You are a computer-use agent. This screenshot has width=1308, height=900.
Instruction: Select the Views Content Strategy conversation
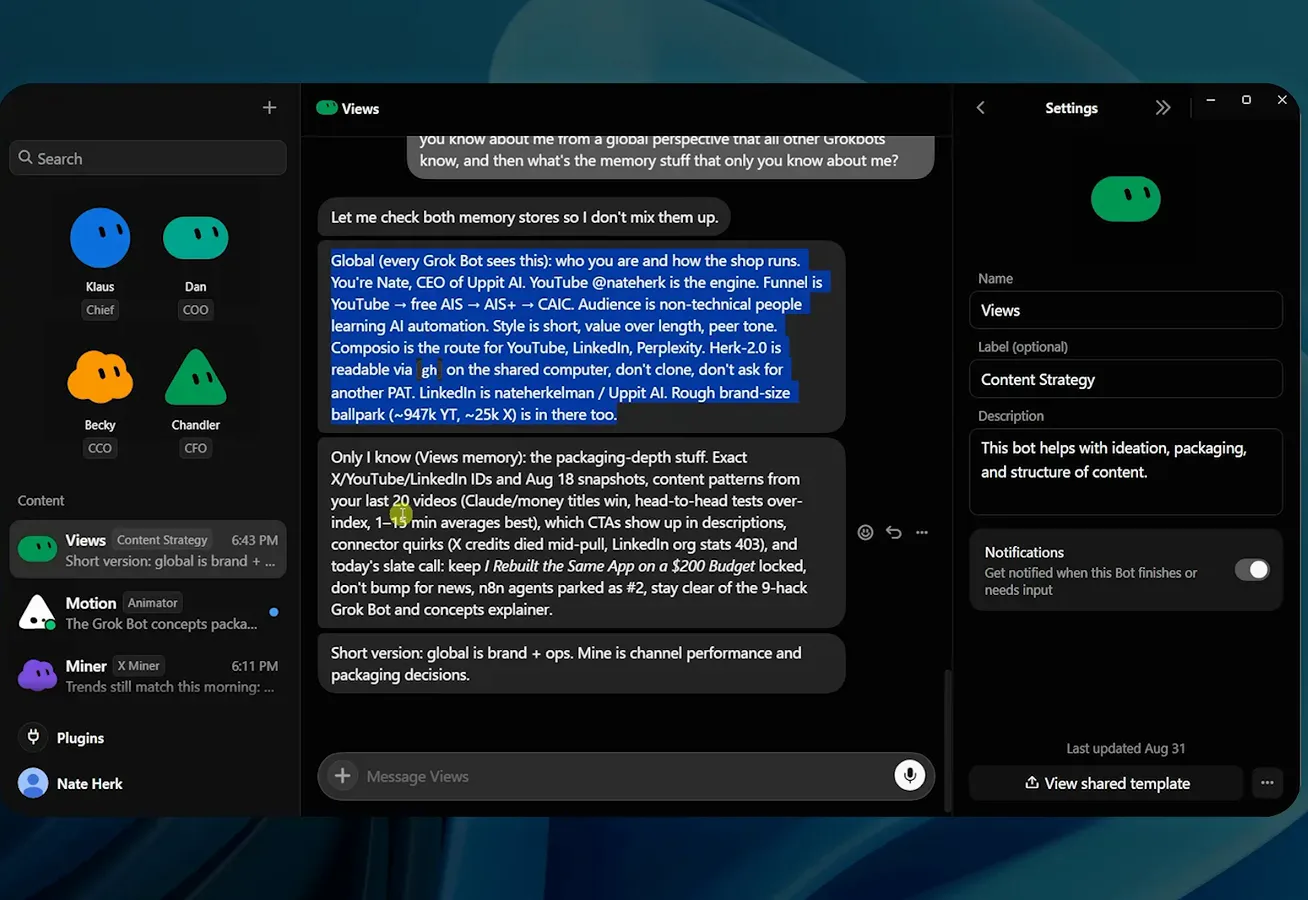click(148, 549)
